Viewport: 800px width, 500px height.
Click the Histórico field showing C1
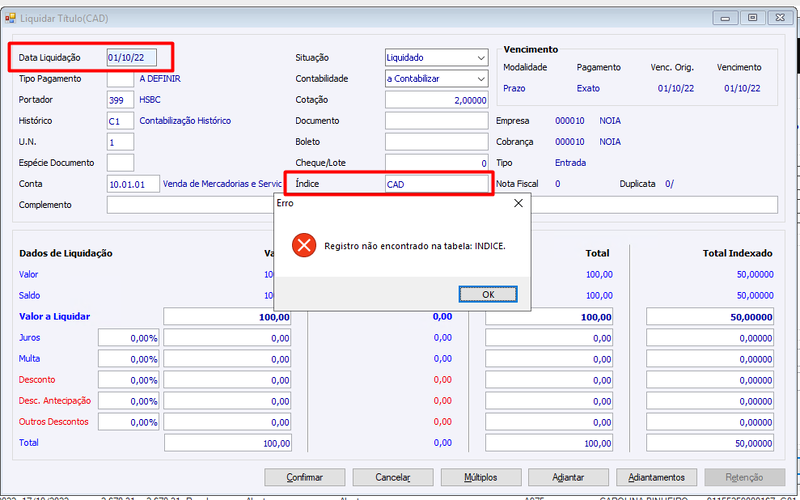pyautogui.click(x=120, y=121)
